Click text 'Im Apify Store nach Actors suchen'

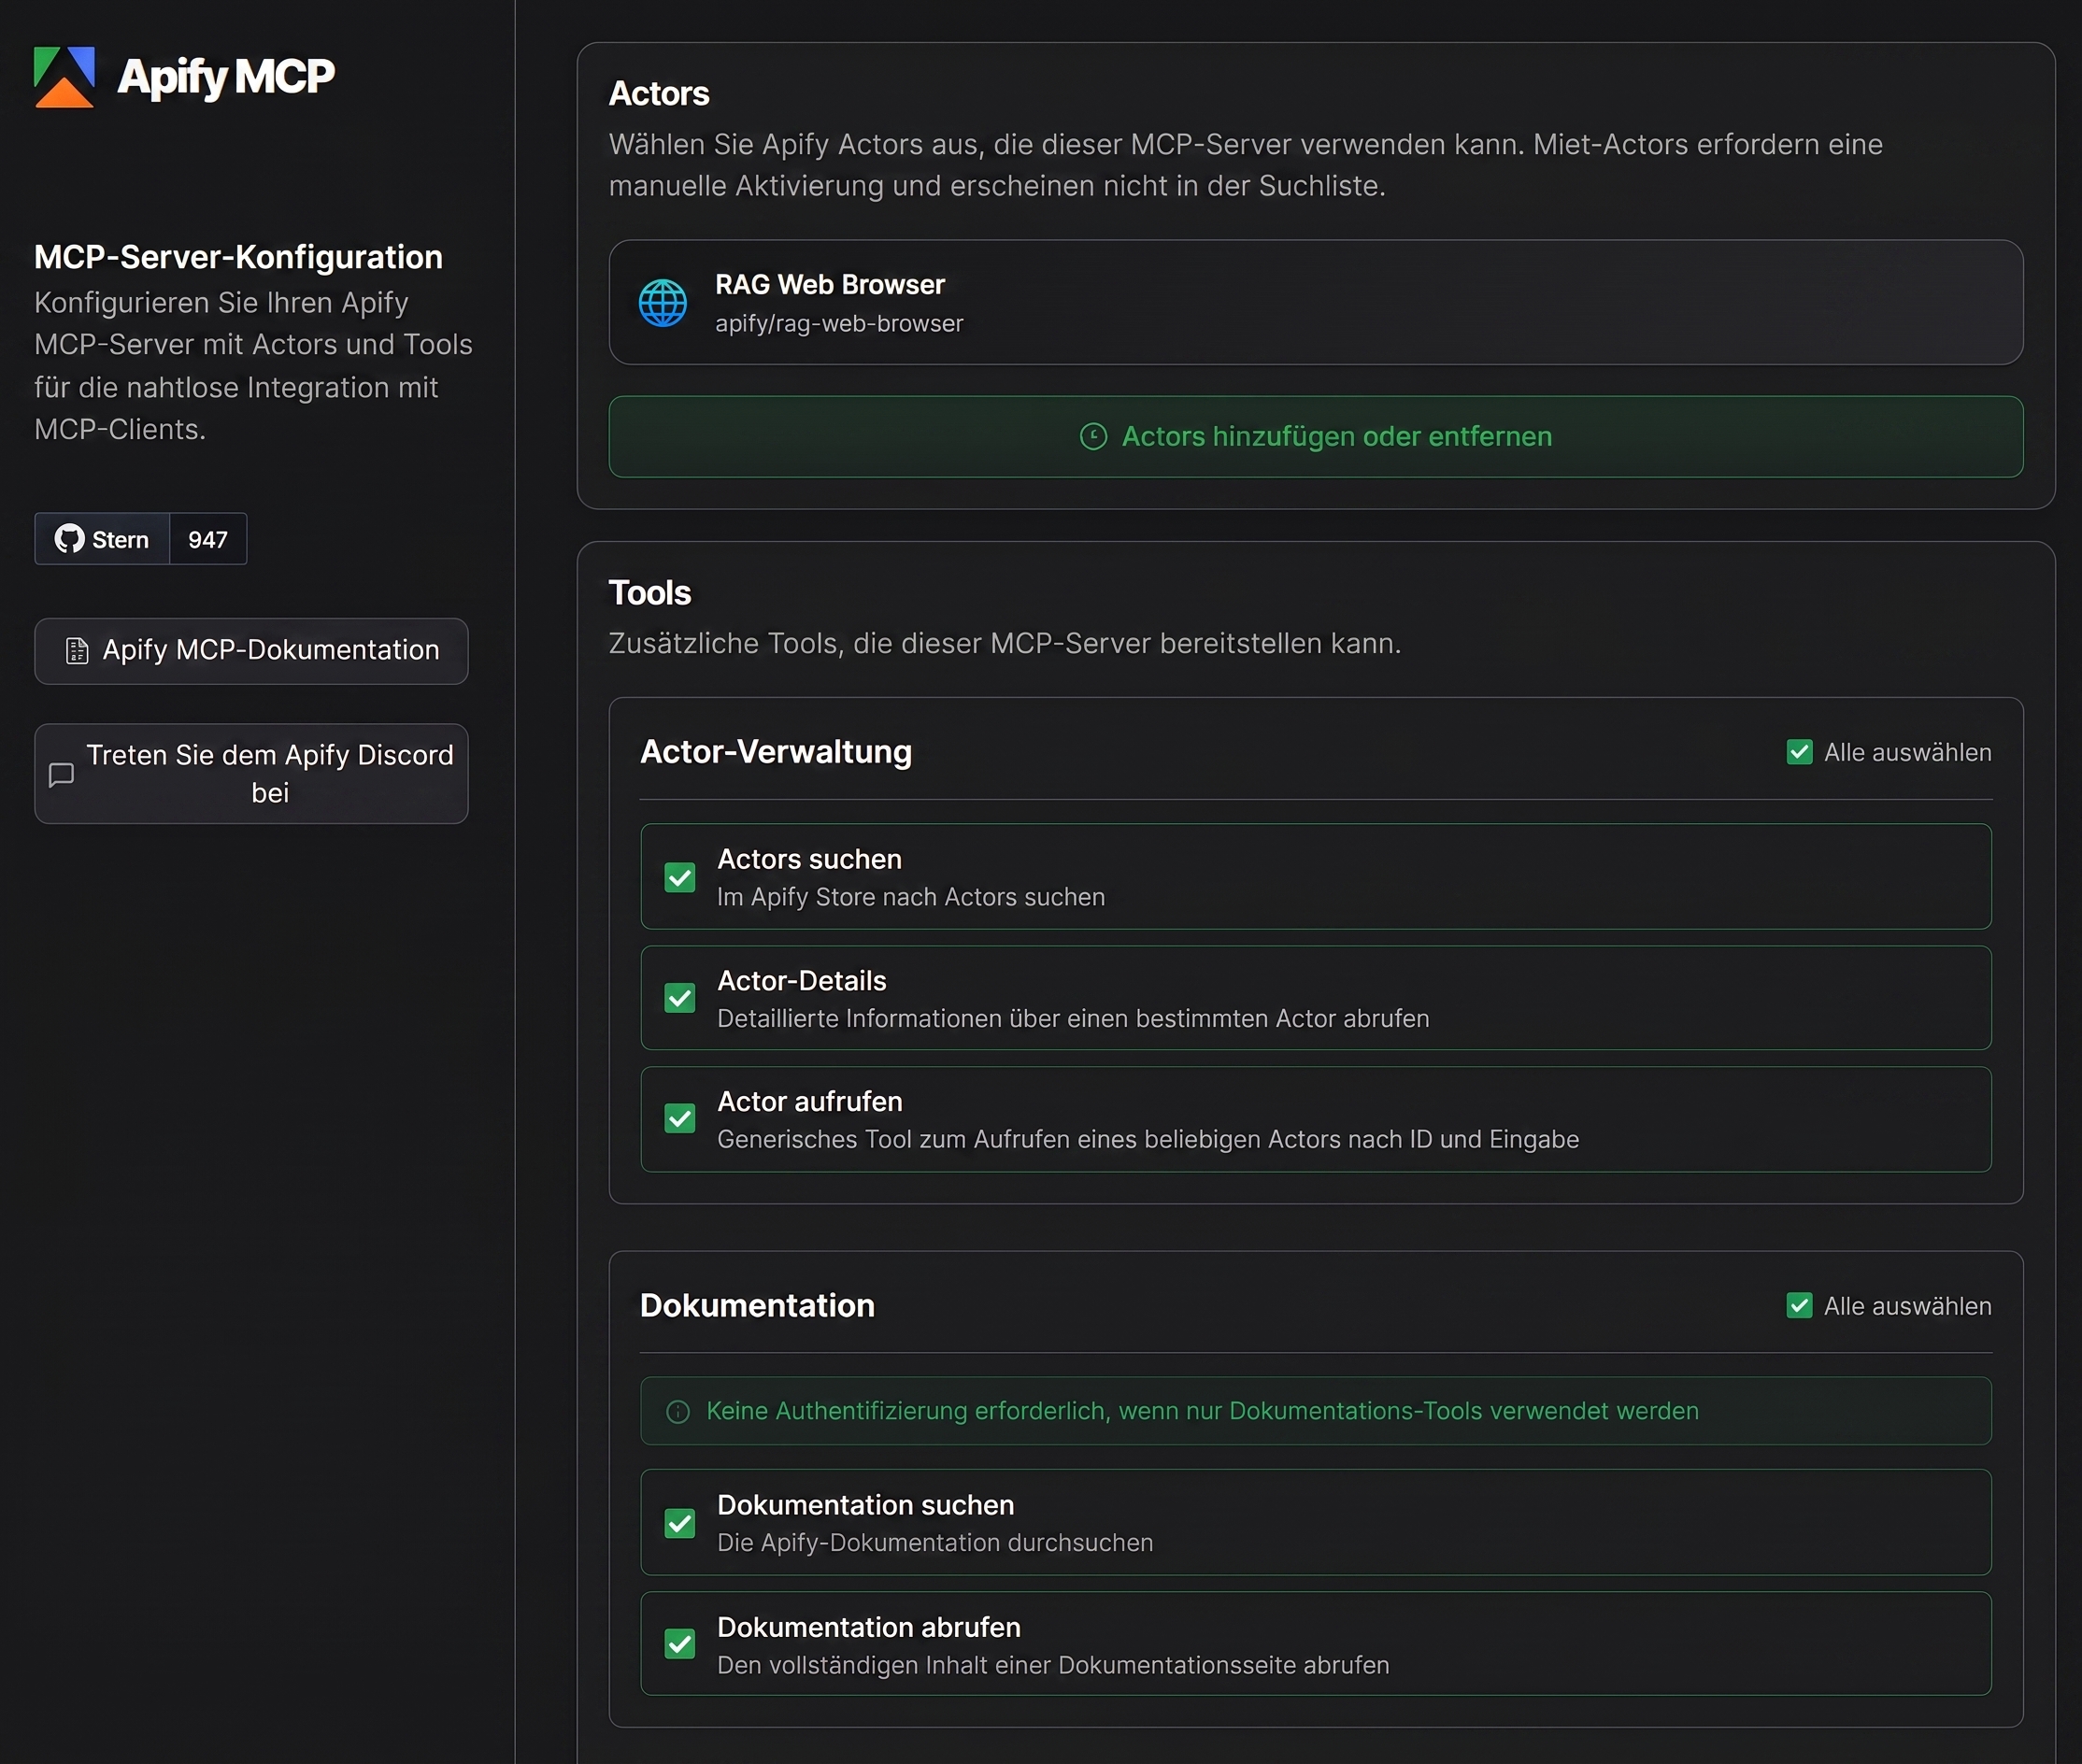coord(911,898)
